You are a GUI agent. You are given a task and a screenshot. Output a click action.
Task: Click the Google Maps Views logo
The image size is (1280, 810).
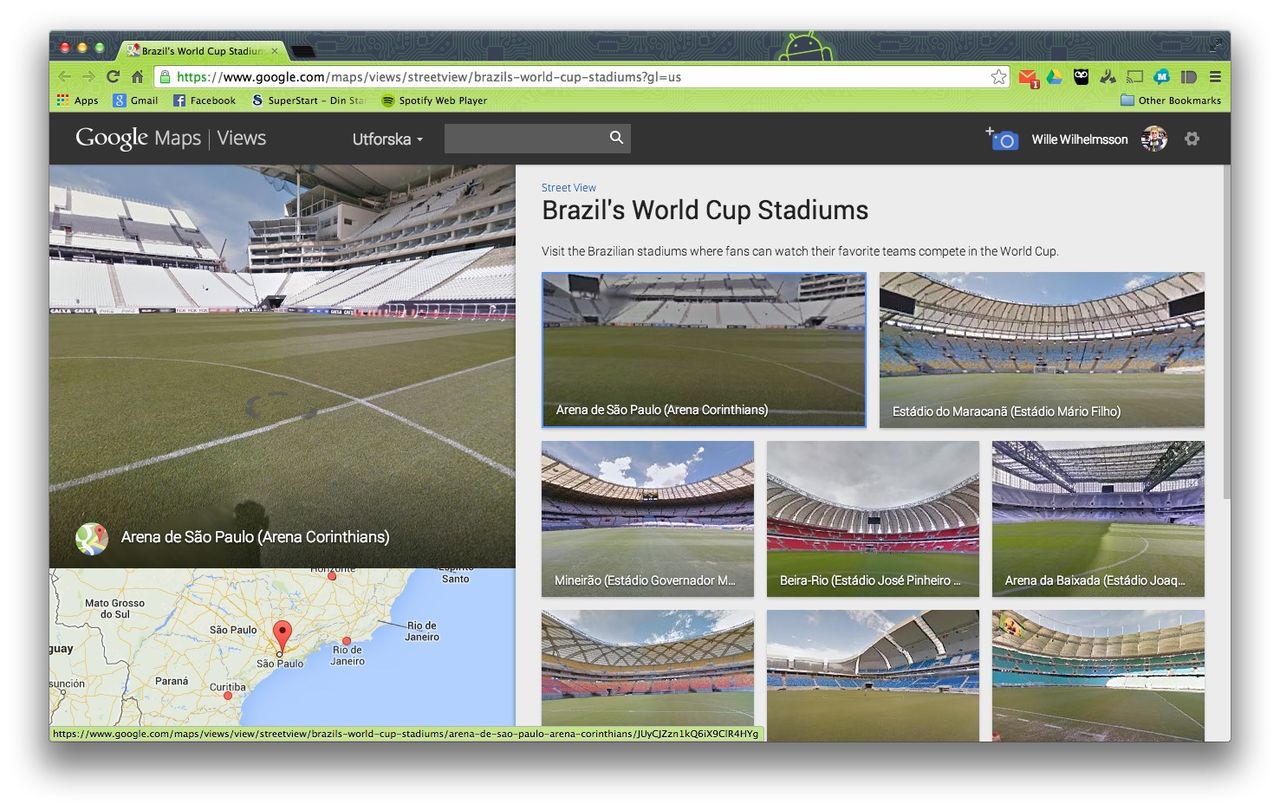click(171, 138)
